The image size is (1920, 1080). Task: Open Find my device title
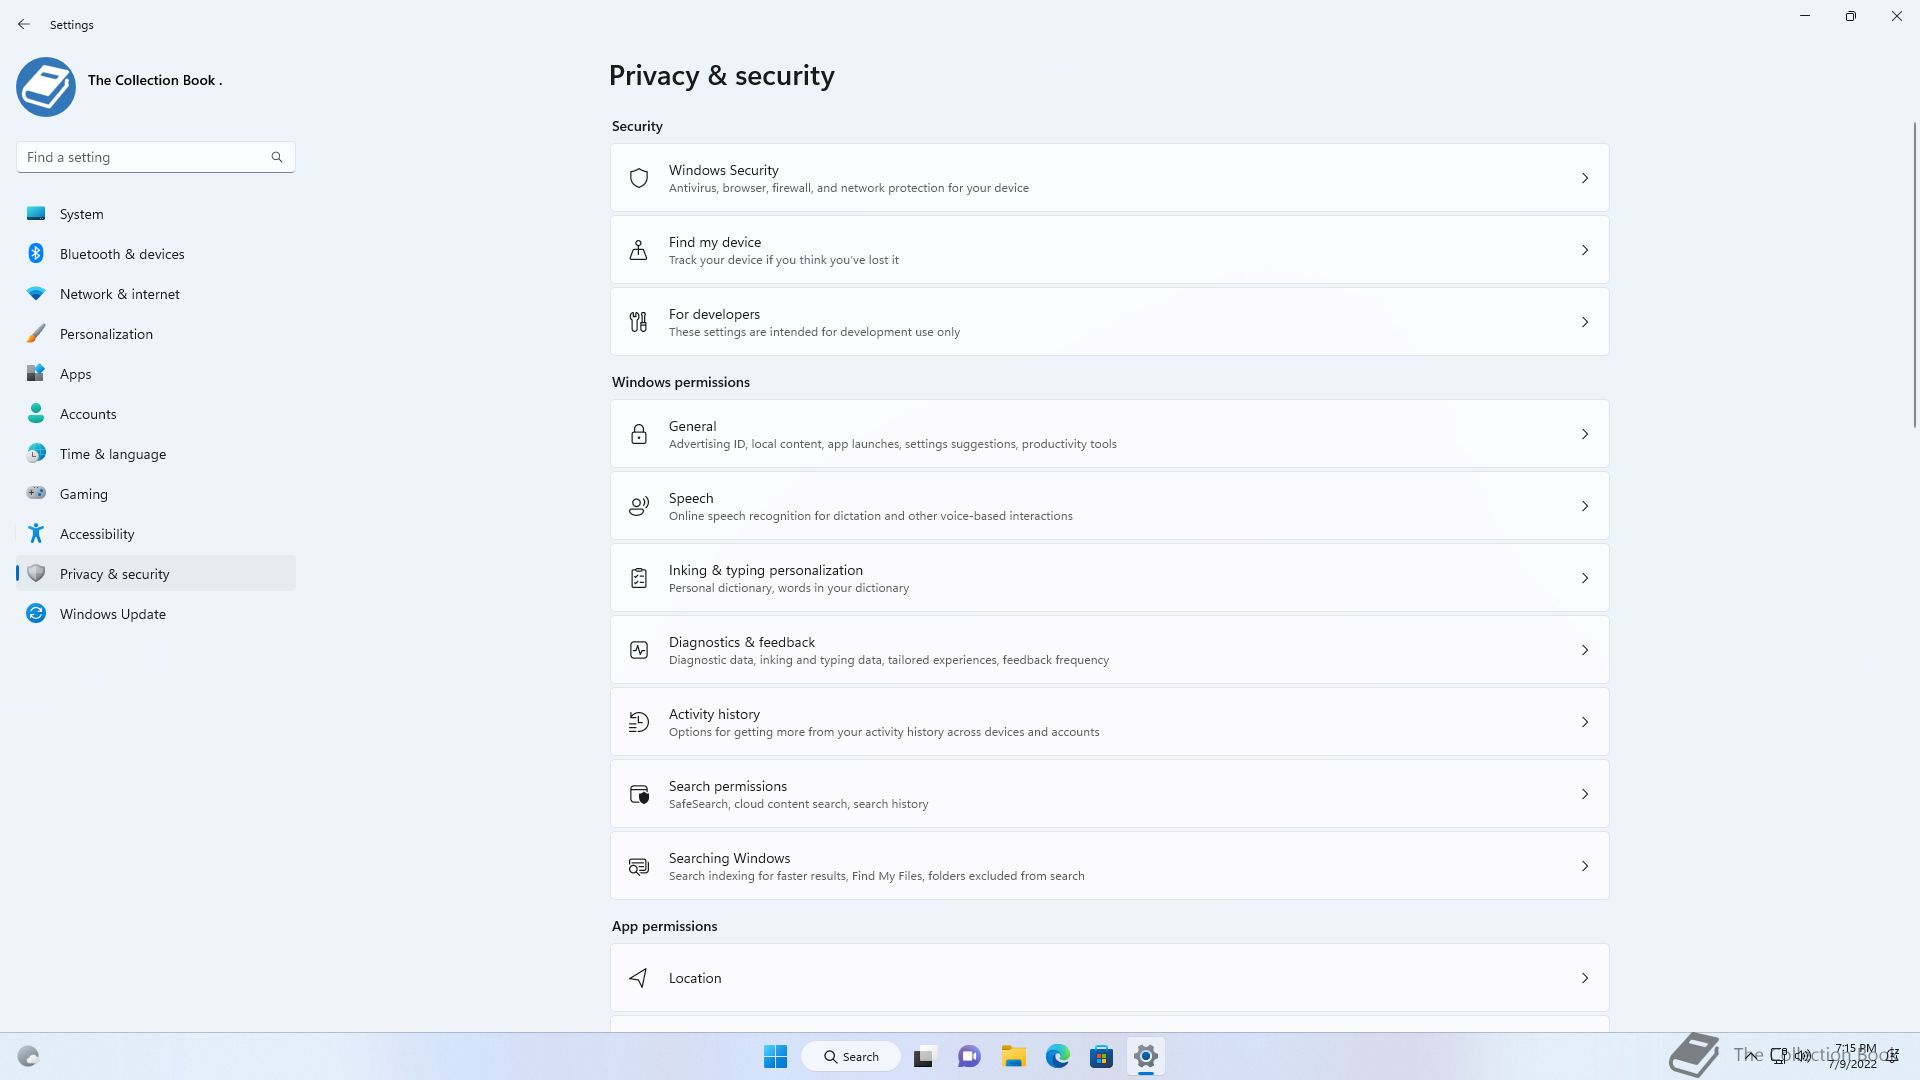click(715, 242)
